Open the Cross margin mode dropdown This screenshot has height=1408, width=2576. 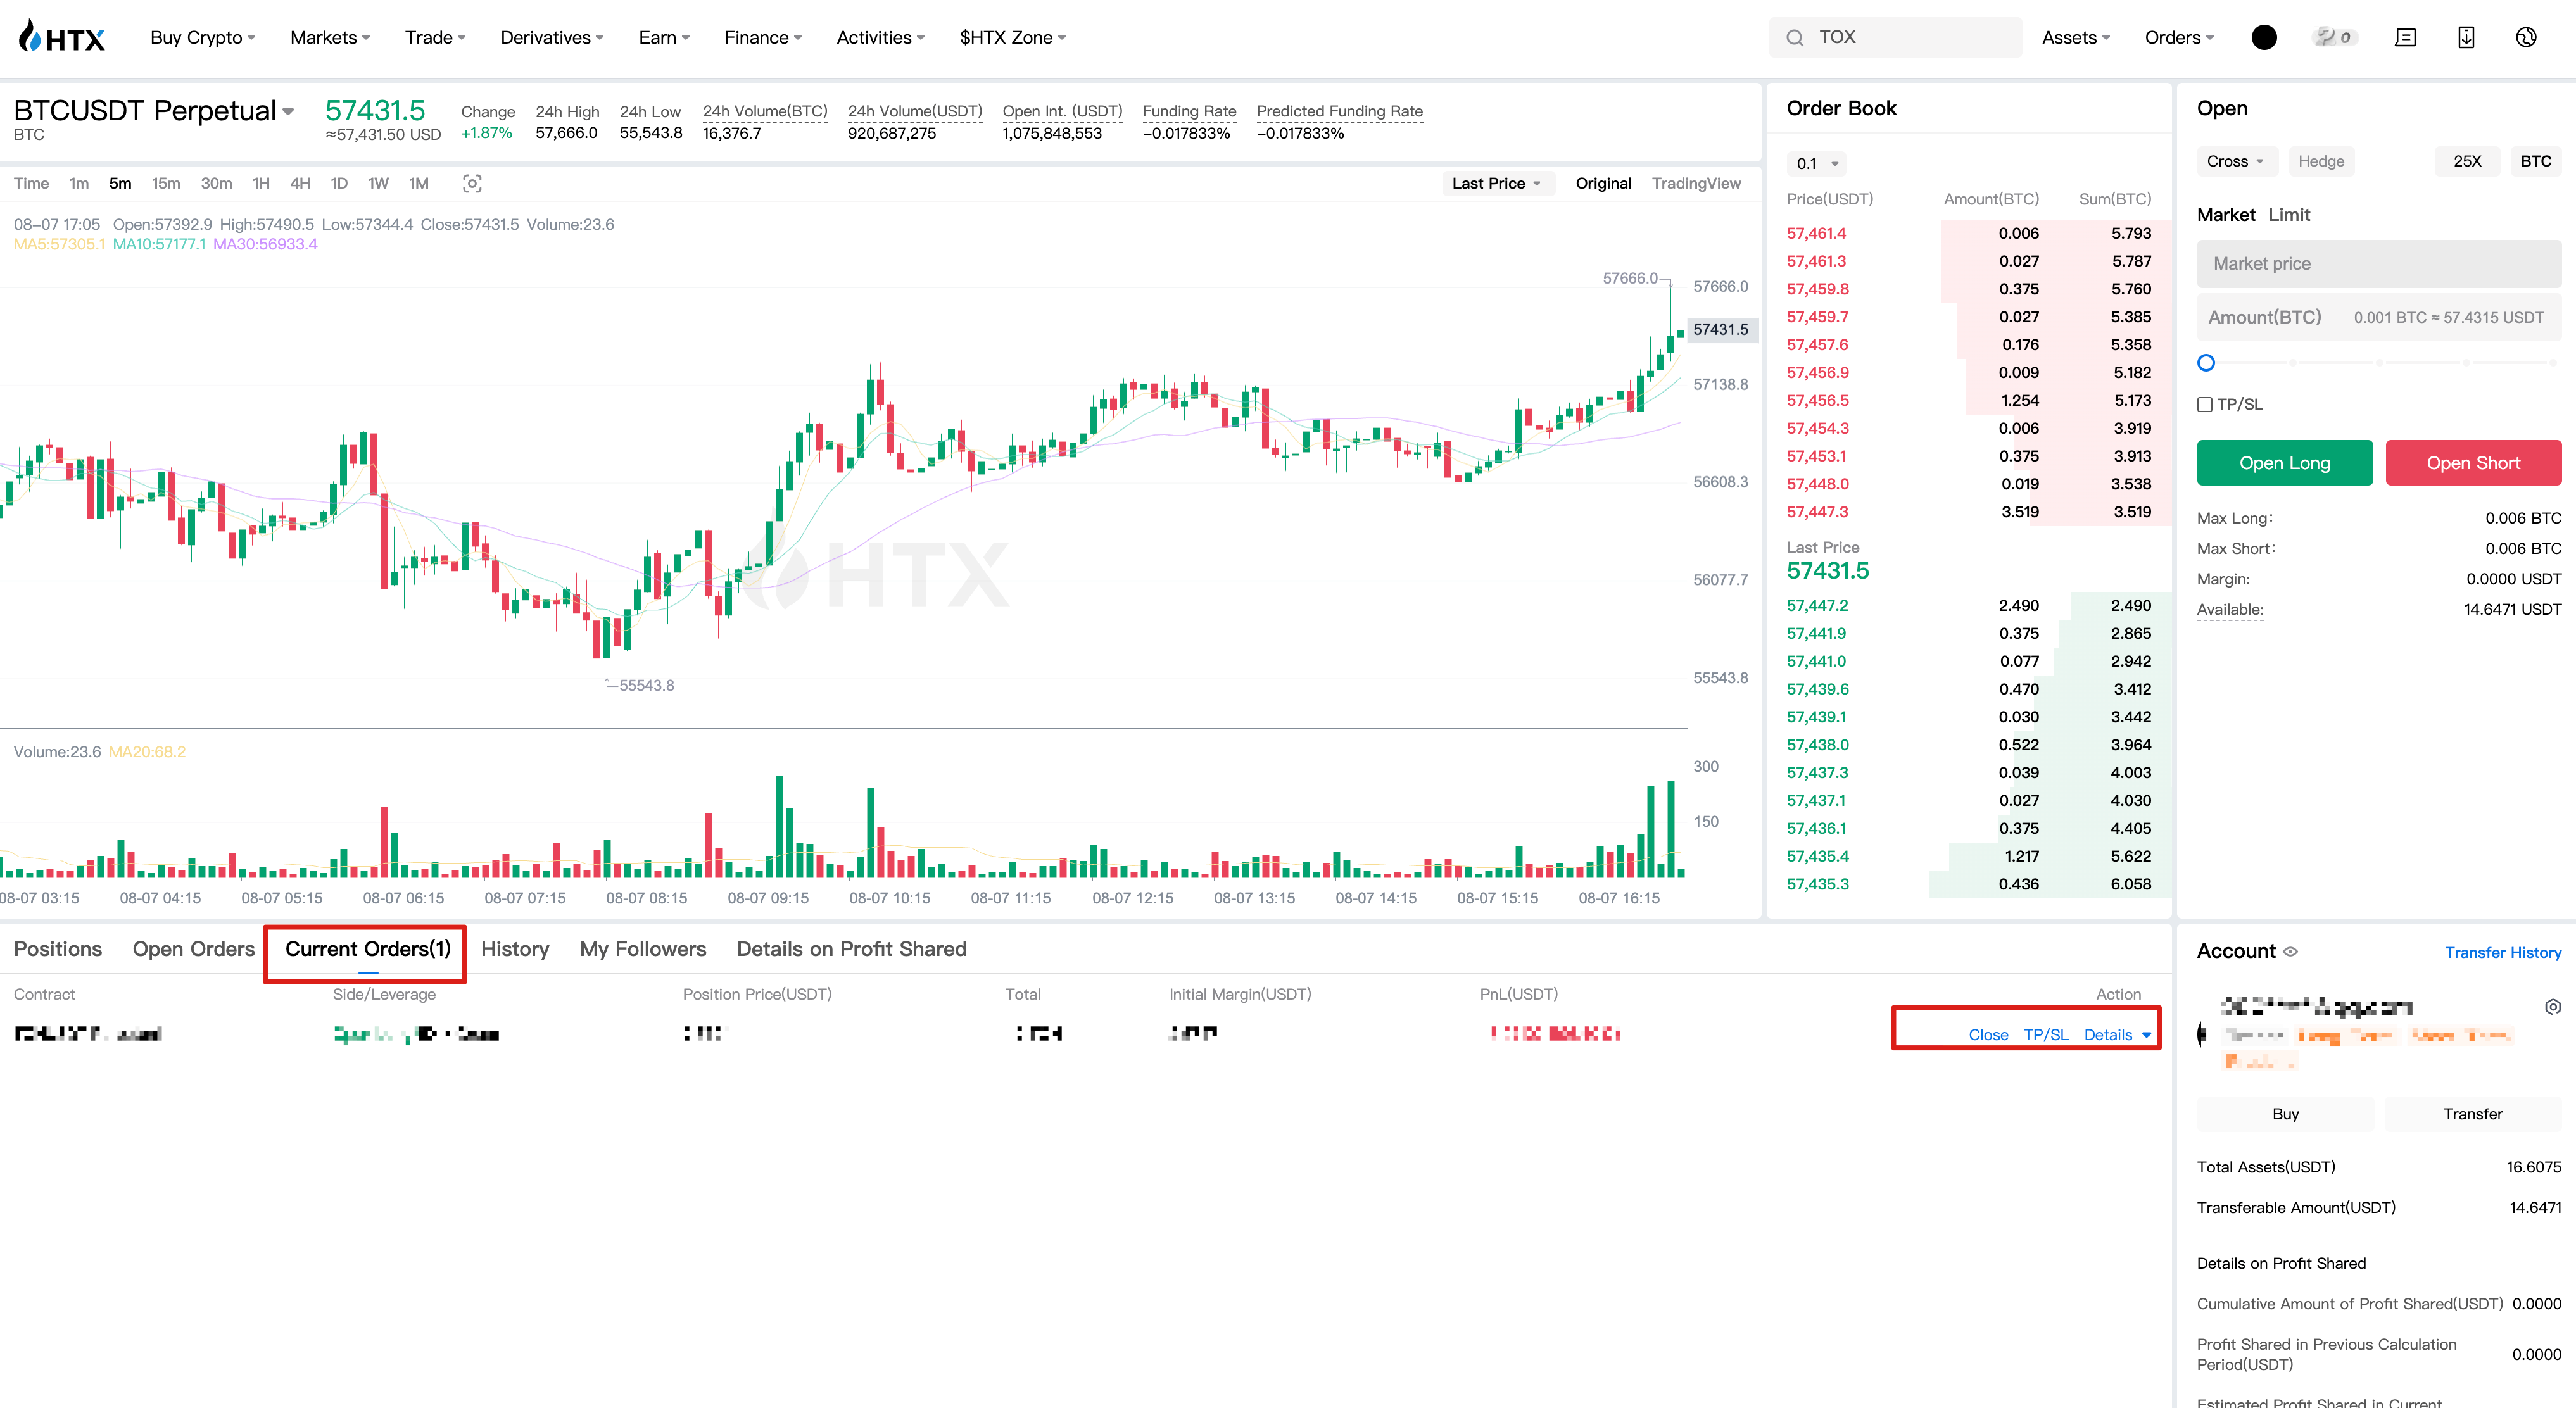coord(2236,161)
